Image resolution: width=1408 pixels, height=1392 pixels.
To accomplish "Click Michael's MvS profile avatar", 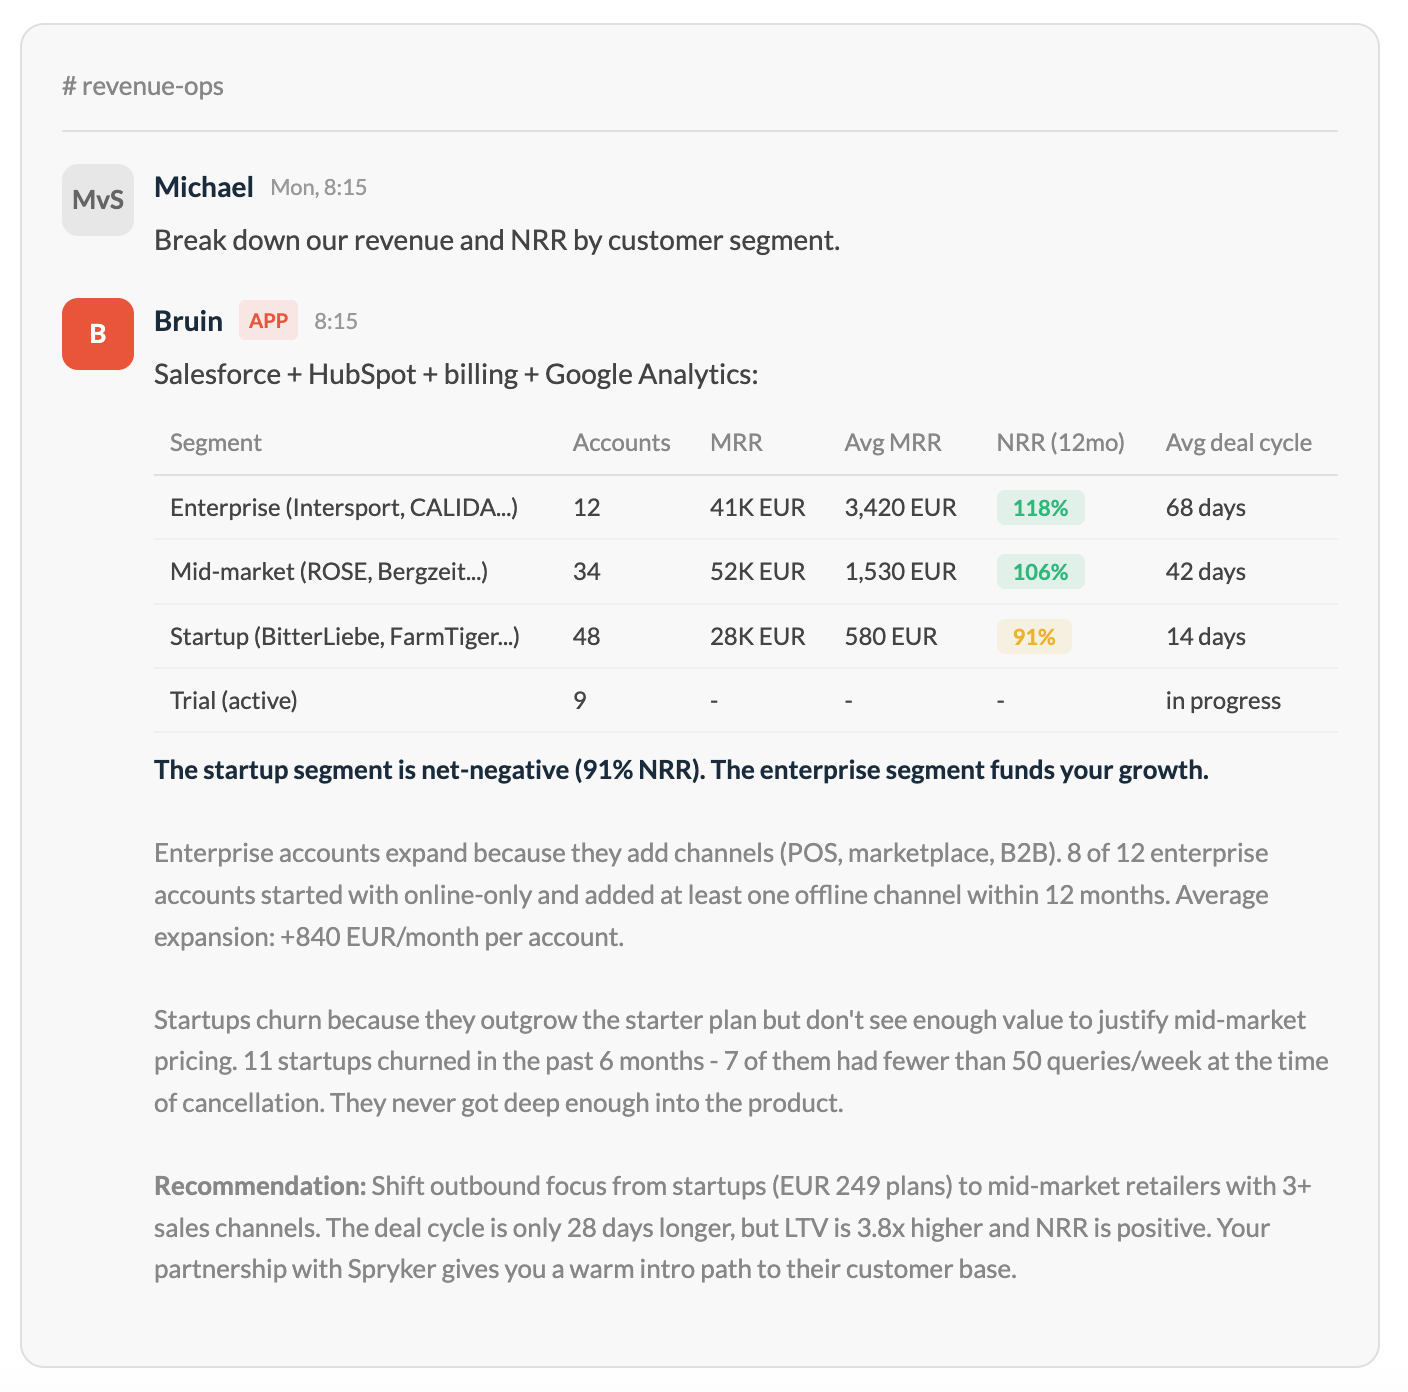I will (x=97, y=199).
